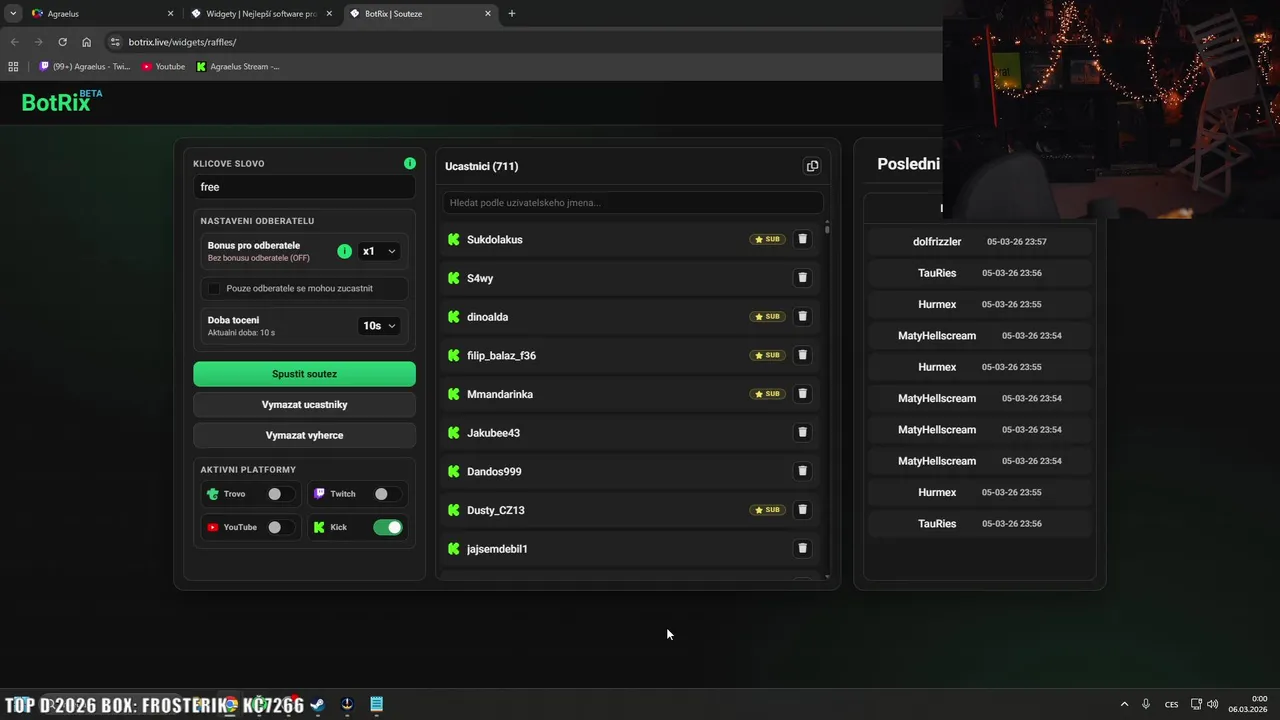Click the Vymazat vyherce button

(x=304, y=435)
